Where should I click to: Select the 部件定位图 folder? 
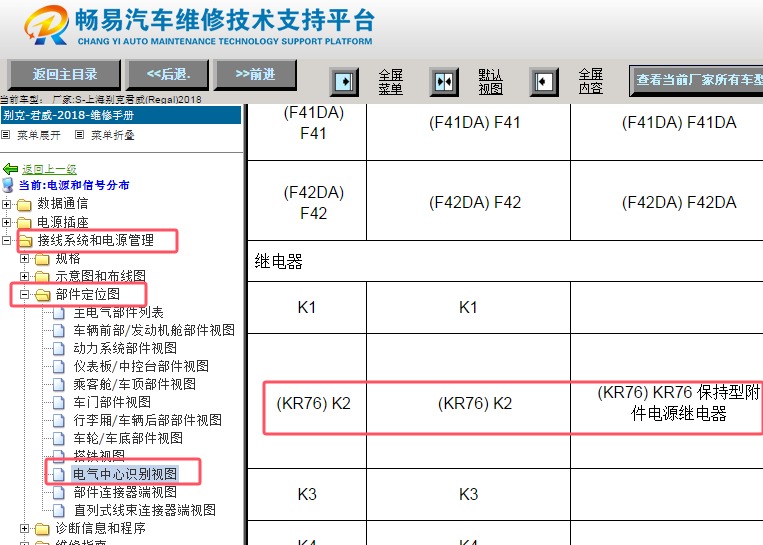pos(88,294)
